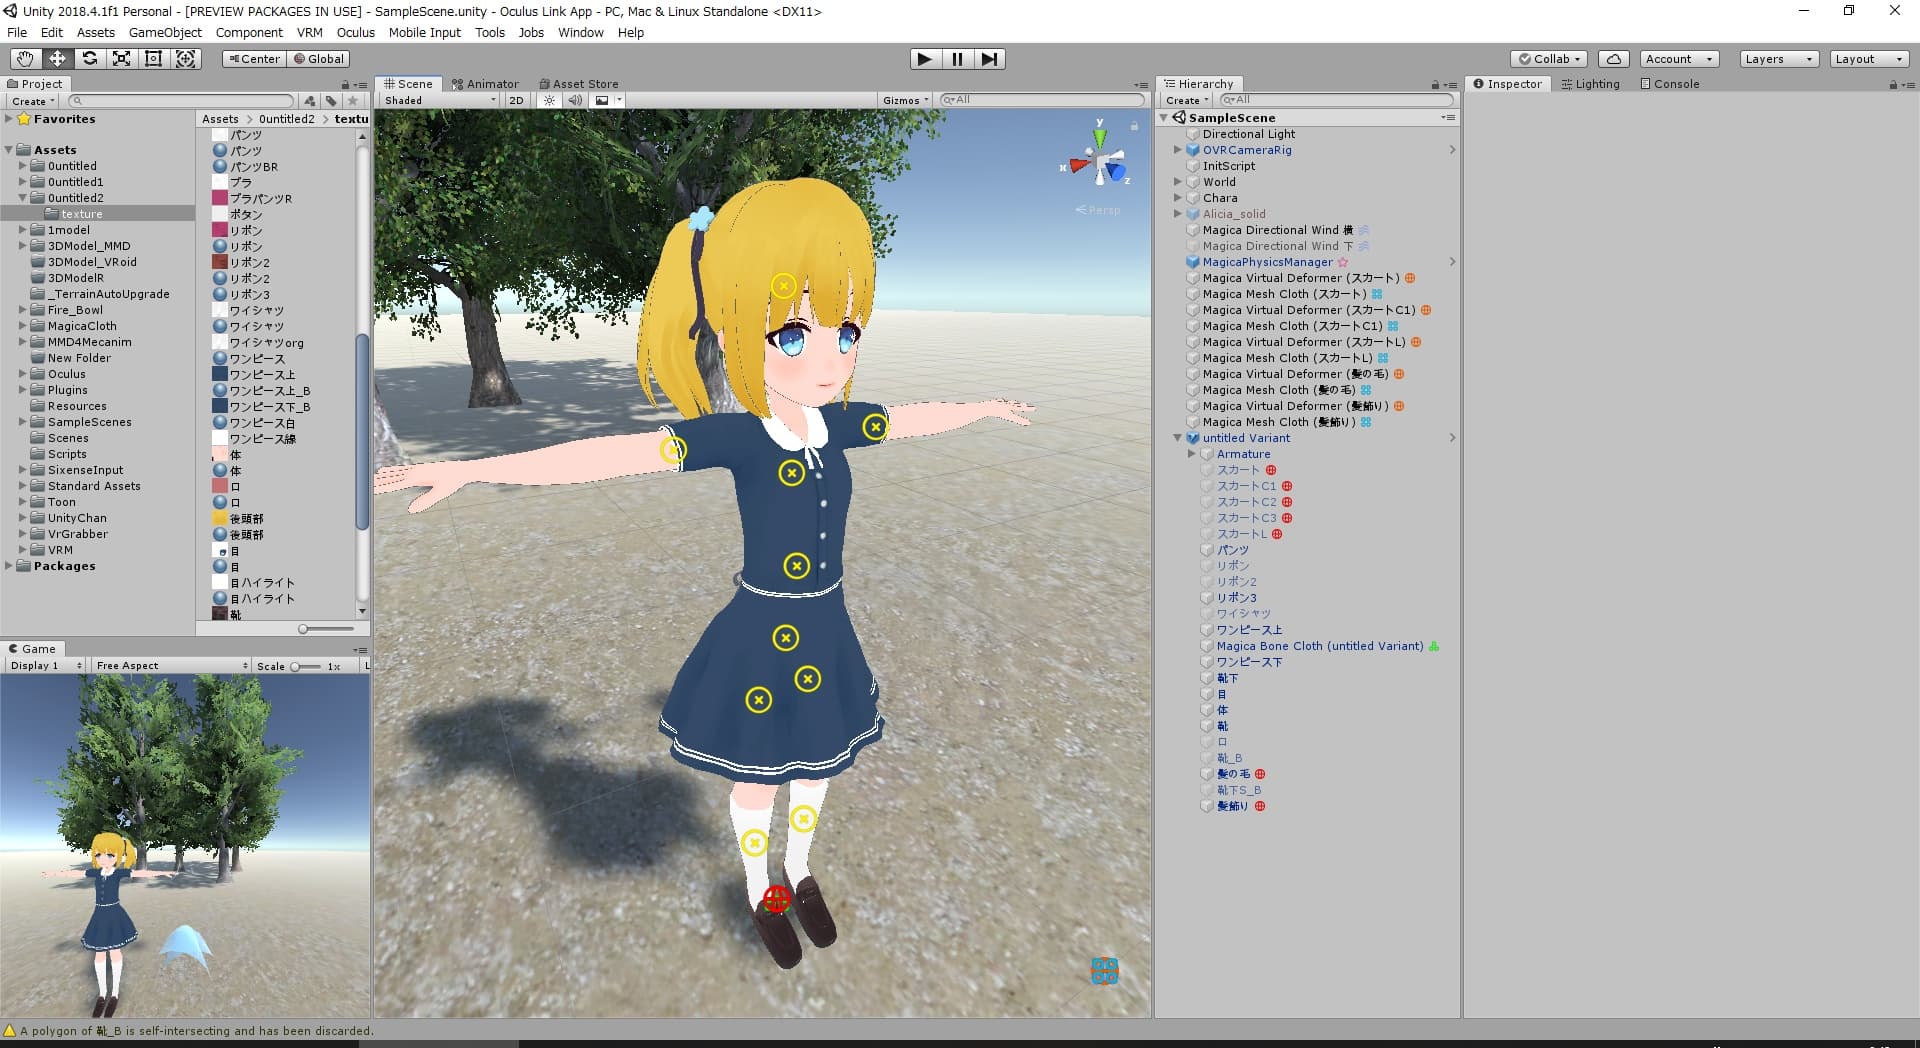Open the Gizmos dropdown
1920x1048 pixels.
(906, 100)
